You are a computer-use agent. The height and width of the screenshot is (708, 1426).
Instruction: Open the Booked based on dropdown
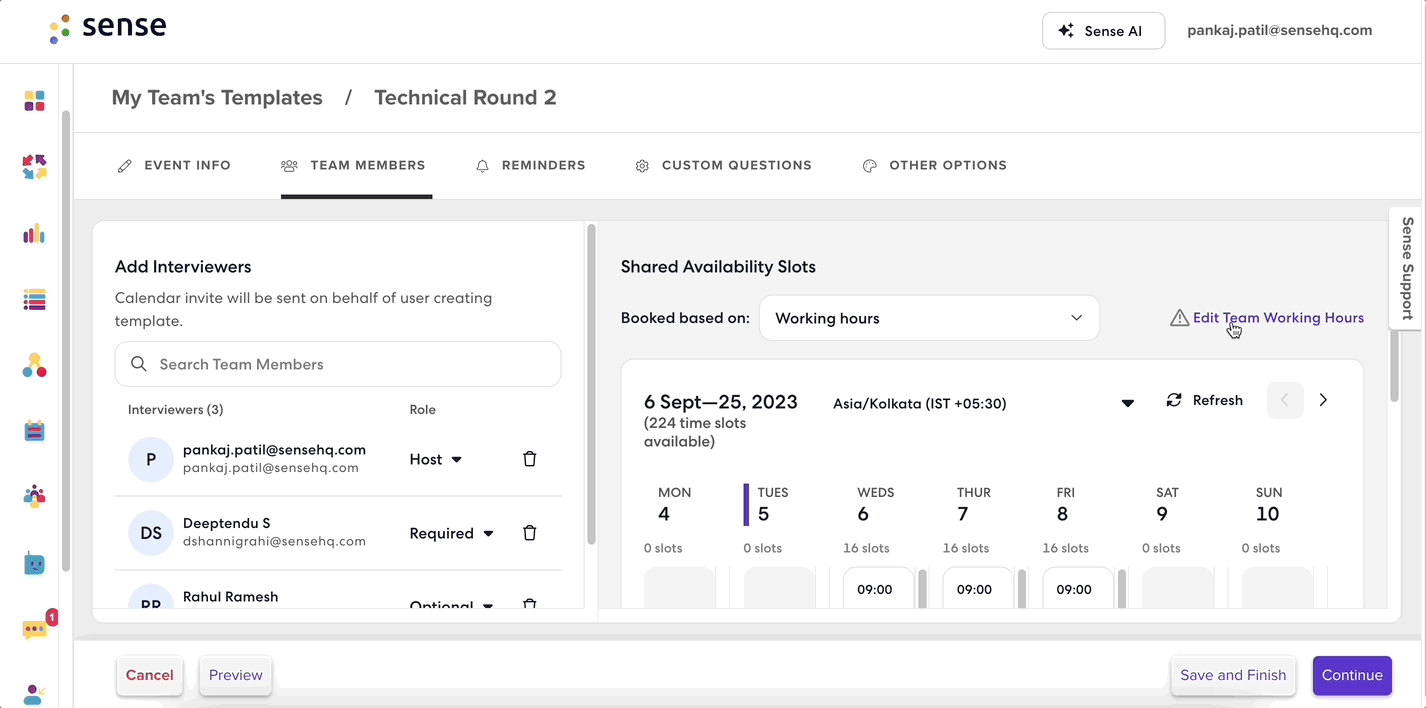point(929,318)
